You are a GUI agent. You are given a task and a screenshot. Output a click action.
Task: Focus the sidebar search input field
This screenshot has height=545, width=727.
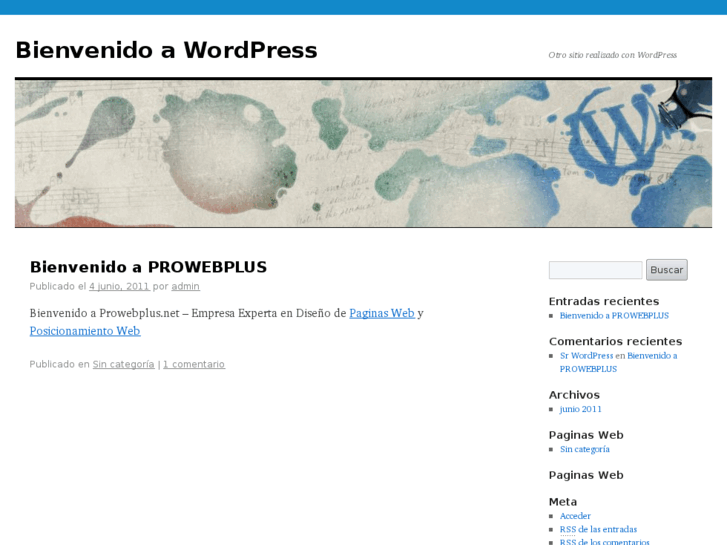(x=595, y=270)
